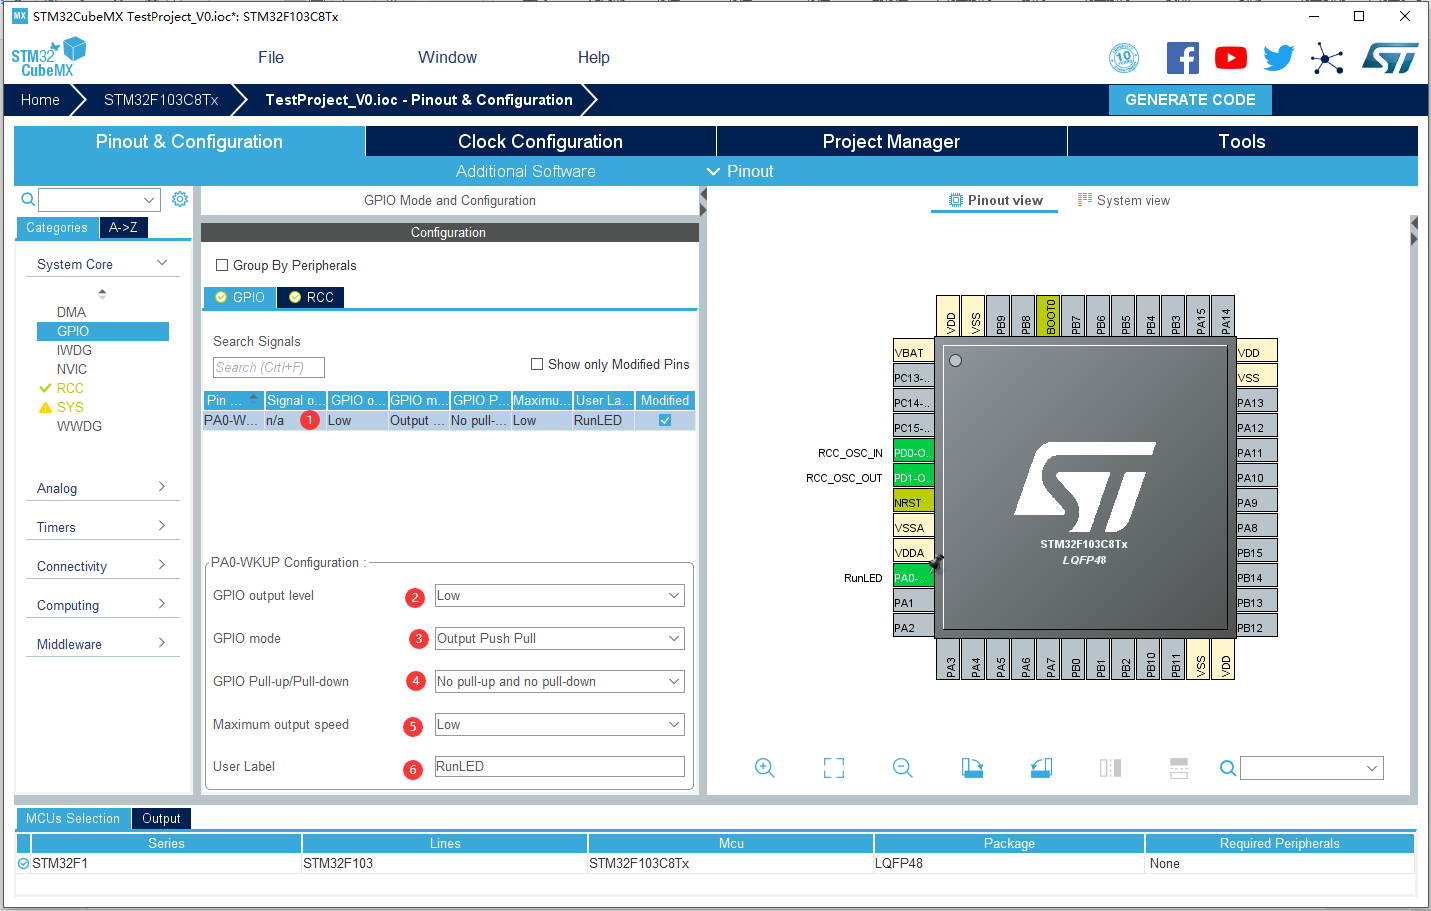Switch to System view
The width and height of the screenshot is (1431, 911).
click(x=1123, y=200)
